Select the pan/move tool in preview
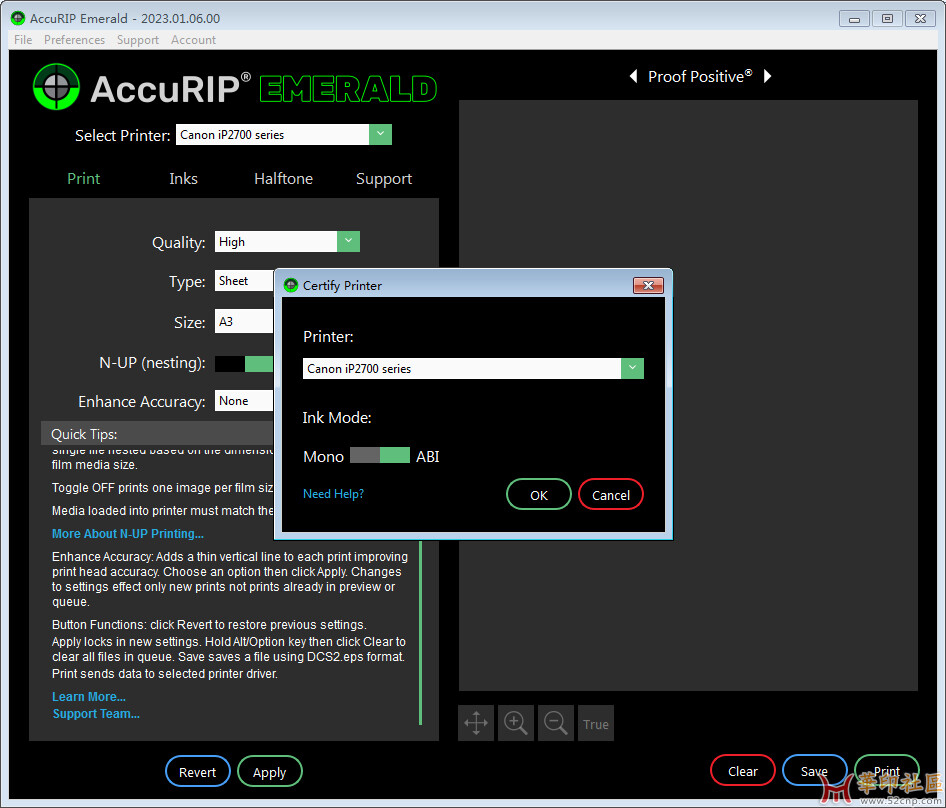This screenshot has width=946, height=808. click(476, 723)
